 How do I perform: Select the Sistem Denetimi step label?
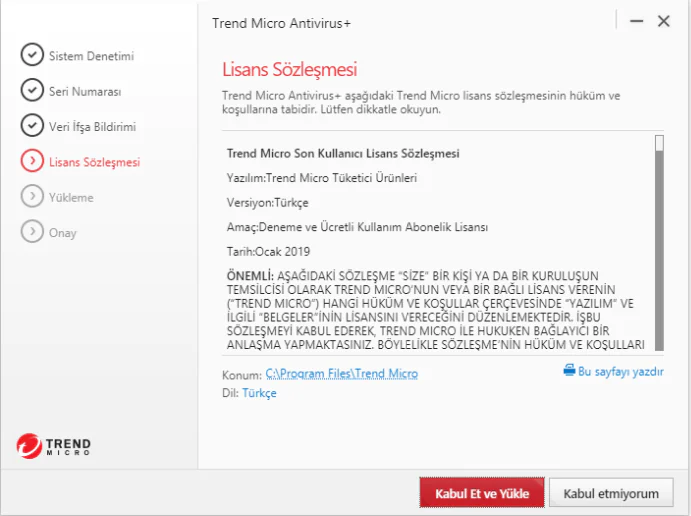[x=91, y=56]
